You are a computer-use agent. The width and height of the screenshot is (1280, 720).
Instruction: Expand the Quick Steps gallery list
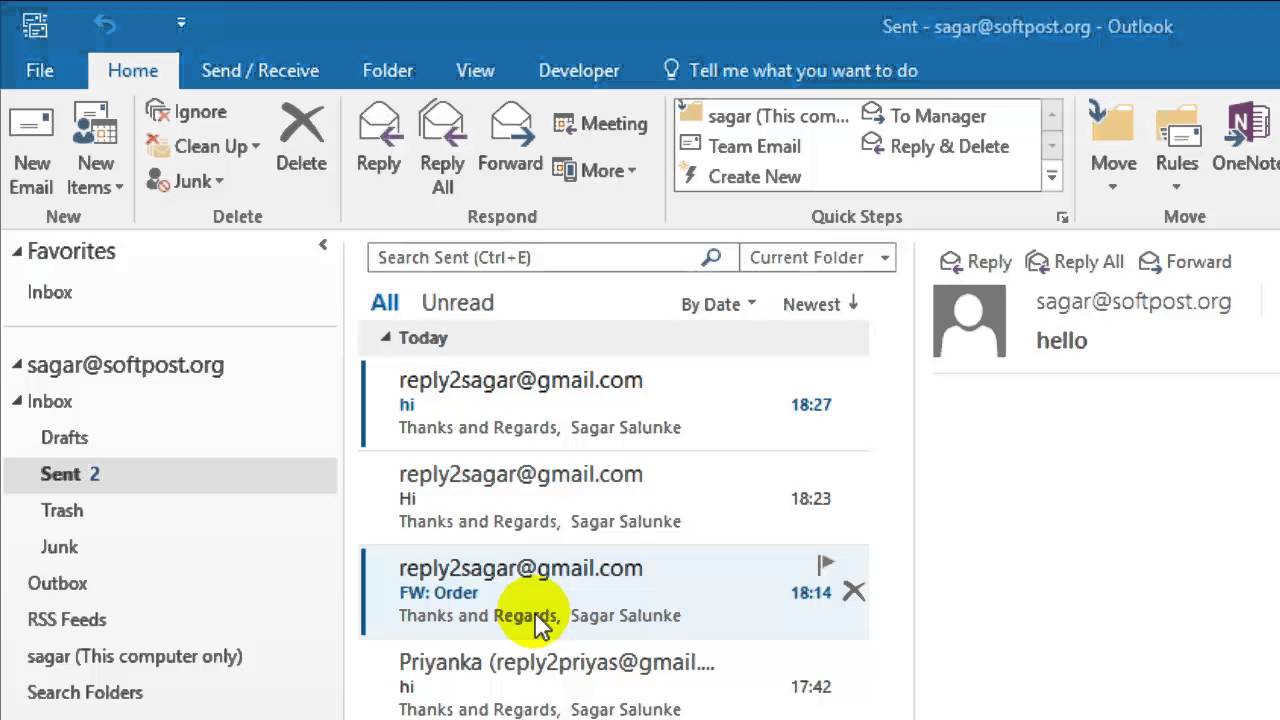point(1052,176)
